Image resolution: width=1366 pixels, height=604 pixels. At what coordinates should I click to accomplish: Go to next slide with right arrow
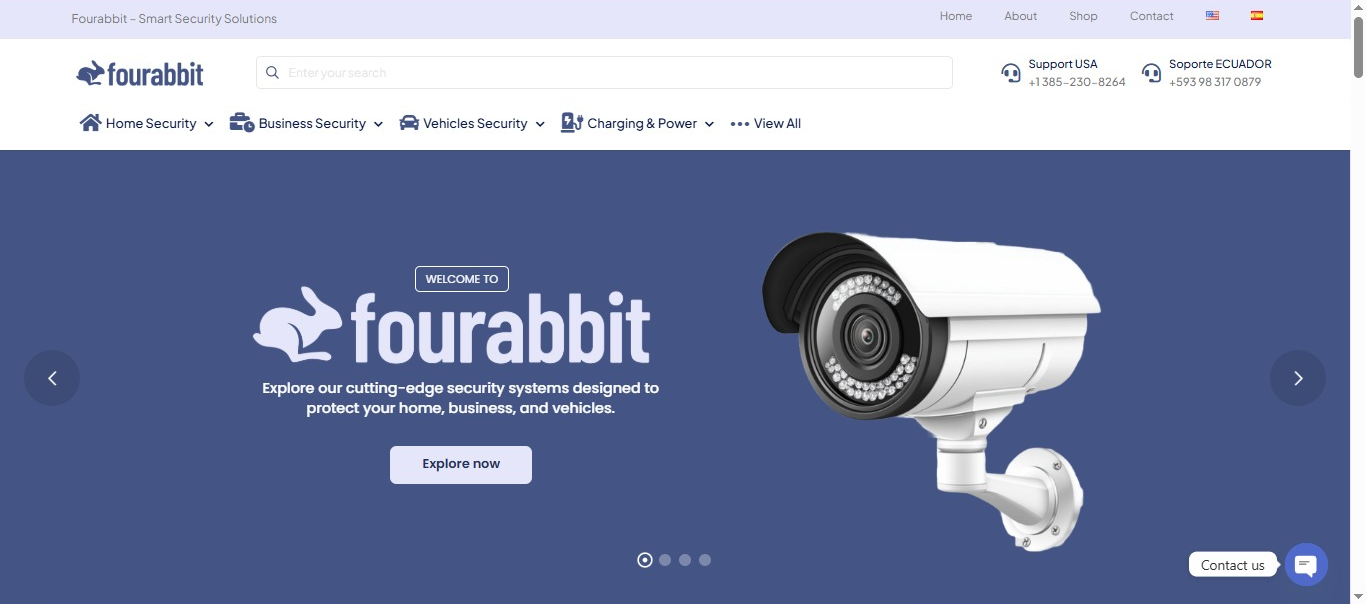coord(1298,378)
